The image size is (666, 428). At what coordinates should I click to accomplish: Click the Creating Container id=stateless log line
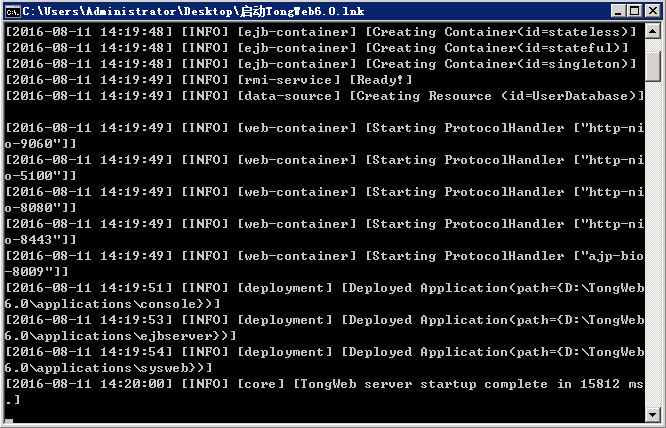[320, 32]
